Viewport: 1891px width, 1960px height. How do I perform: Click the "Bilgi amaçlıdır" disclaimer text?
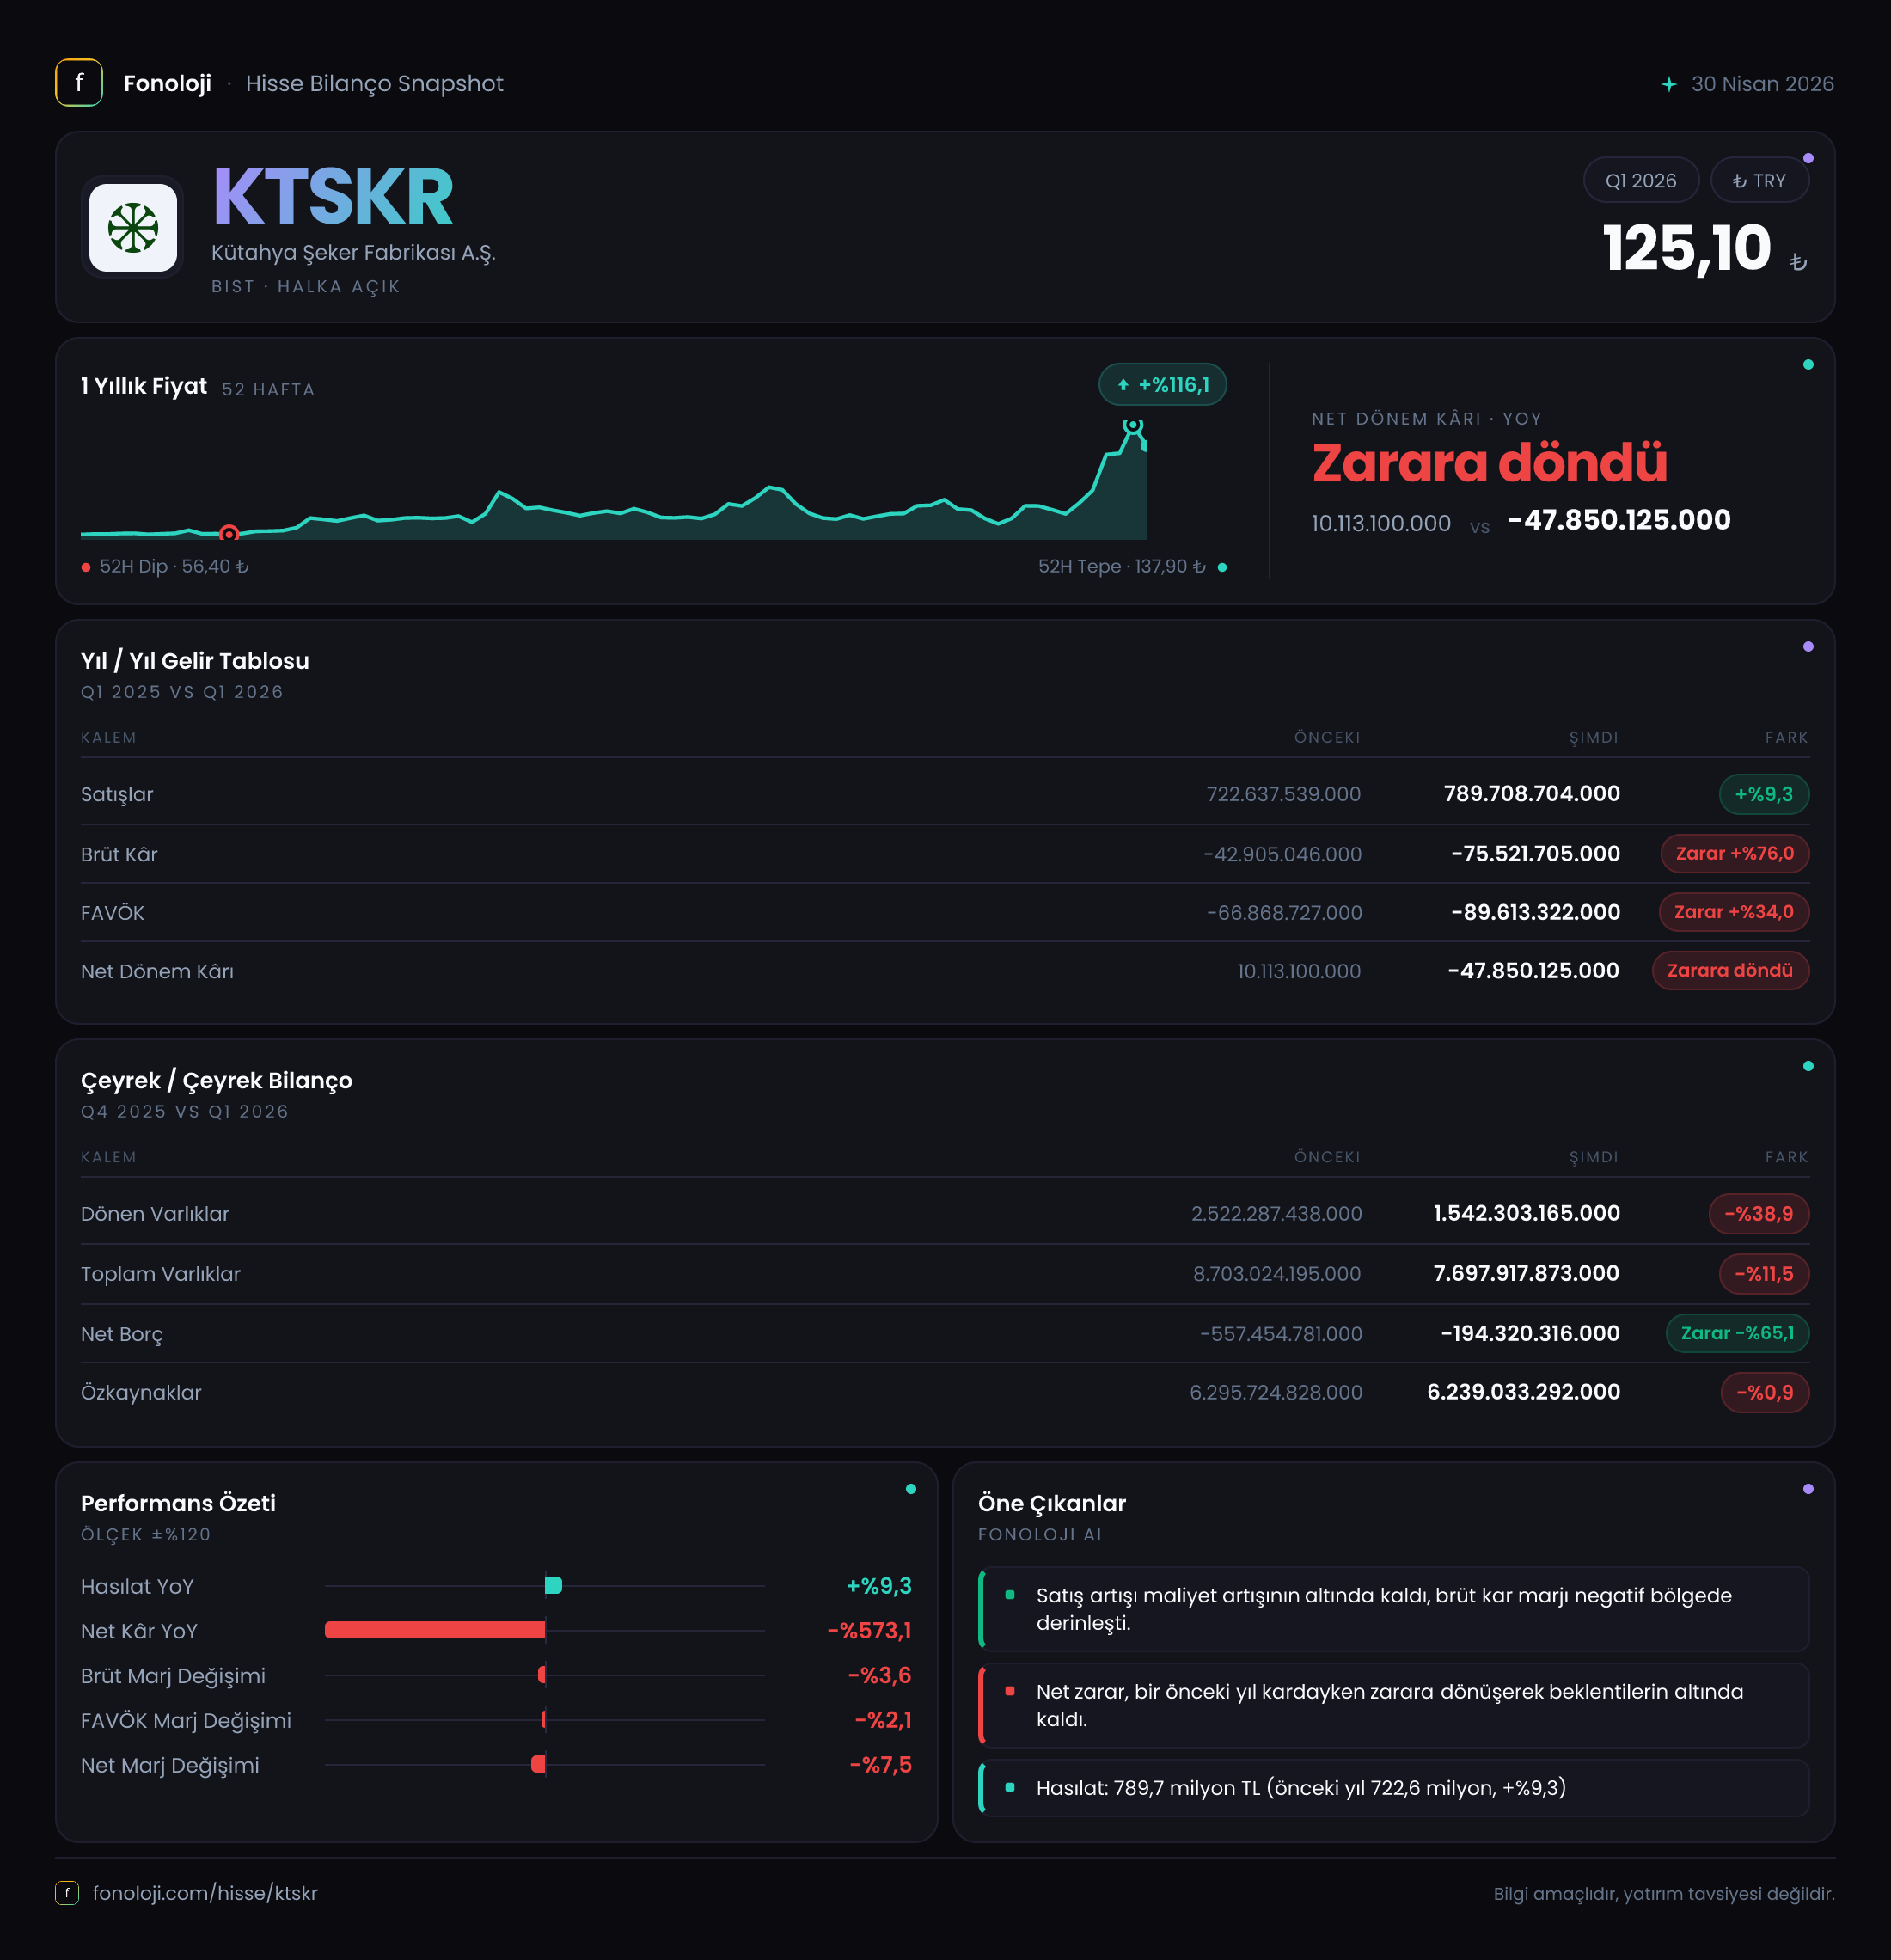point(1664,1893)
